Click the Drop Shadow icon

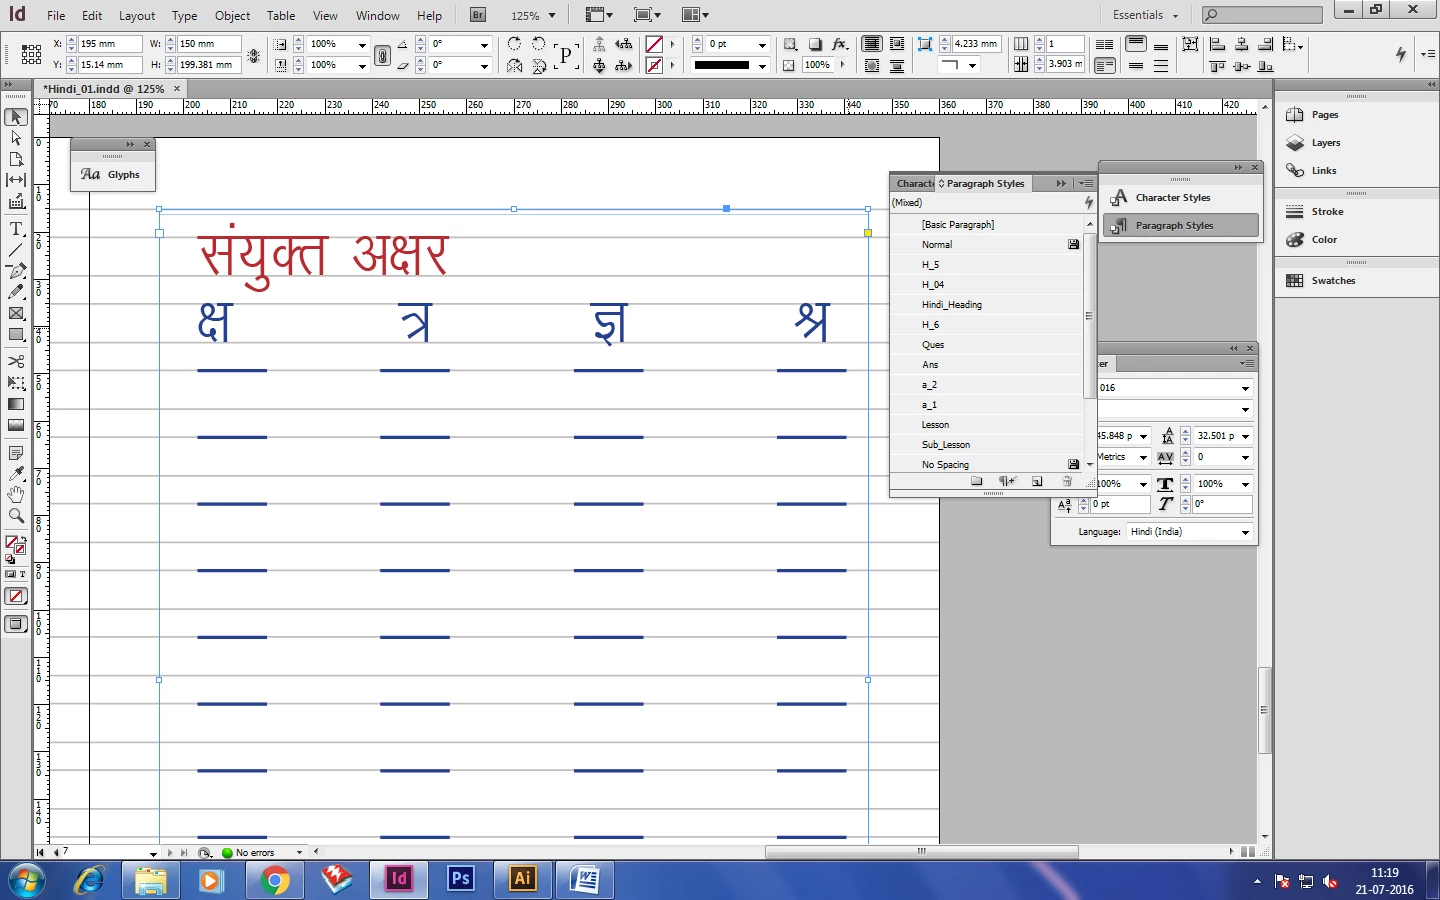pyautogui.click(x=815, y=44)
